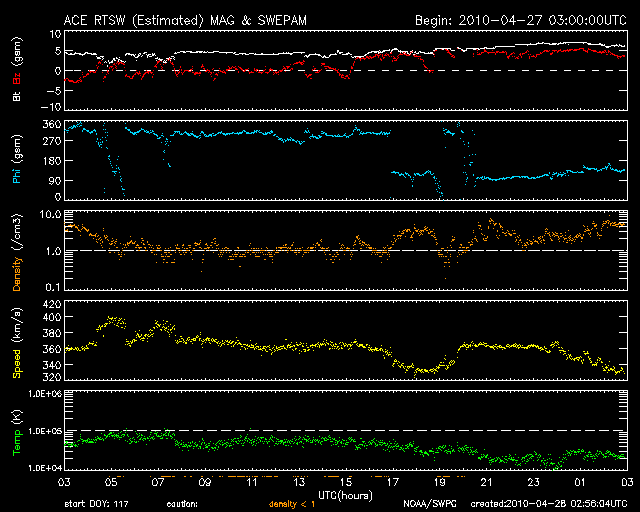Click the yellow 'Speed (km/s)' axis label

click(17, 343)
